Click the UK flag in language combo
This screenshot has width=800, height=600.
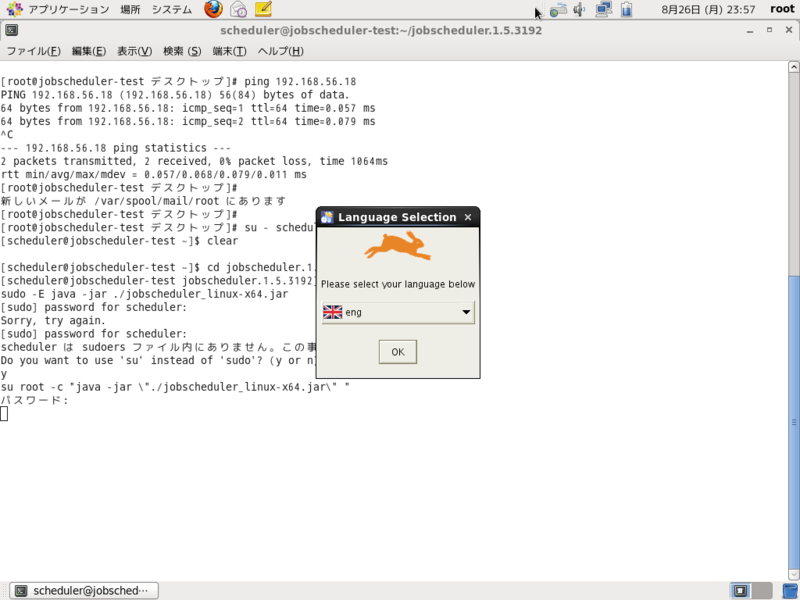click(x=333, y=312)
